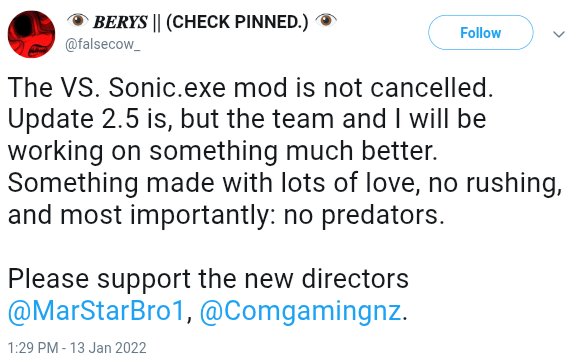Open the @Comgamingnz mention

pyautogui.click(x=300, y=312)
